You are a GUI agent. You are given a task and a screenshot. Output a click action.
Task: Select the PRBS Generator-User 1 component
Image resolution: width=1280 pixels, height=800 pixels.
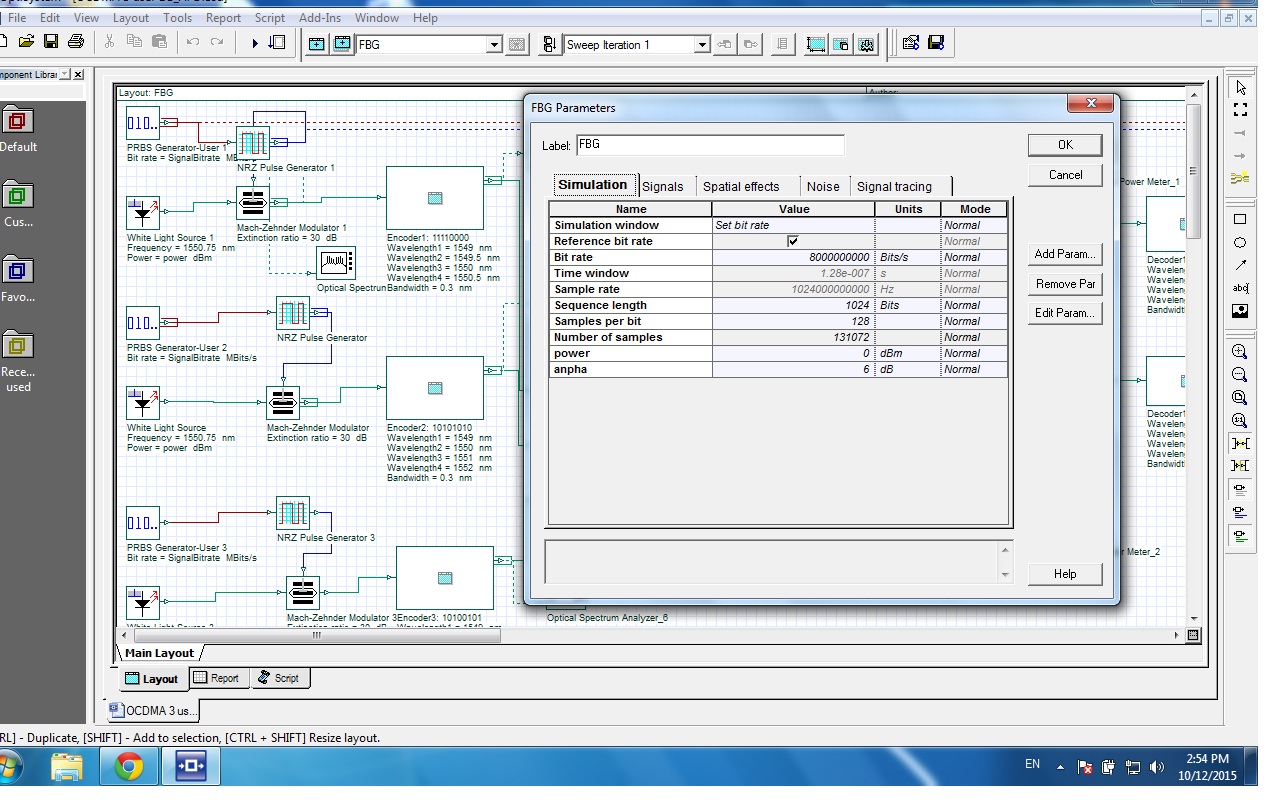tap(142, 123)
